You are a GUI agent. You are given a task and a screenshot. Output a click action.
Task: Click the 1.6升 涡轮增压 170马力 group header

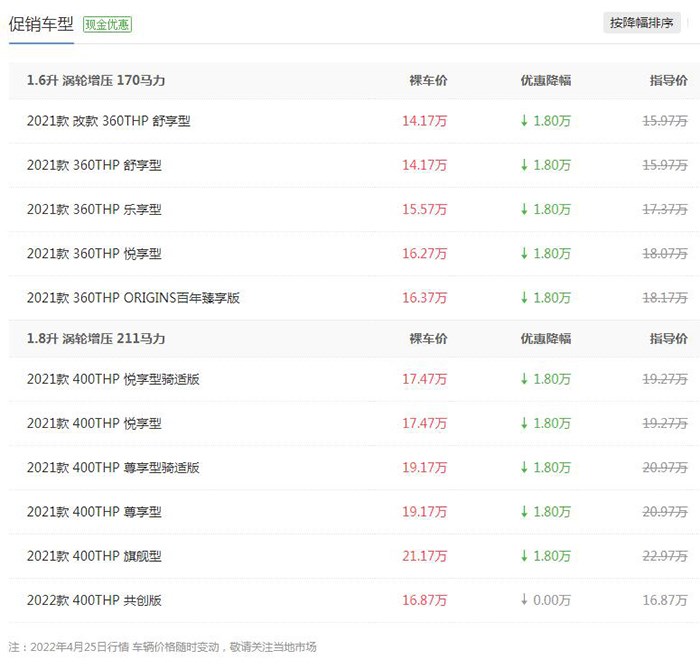96,80
